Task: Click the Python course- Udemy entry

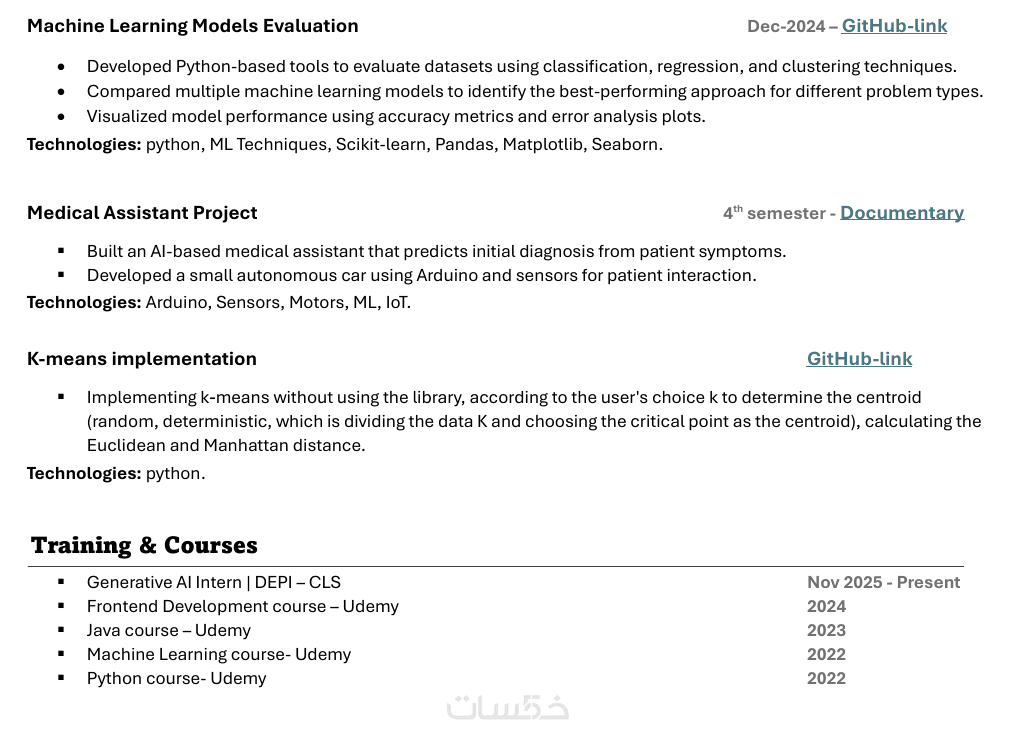Action: [176, 678]
